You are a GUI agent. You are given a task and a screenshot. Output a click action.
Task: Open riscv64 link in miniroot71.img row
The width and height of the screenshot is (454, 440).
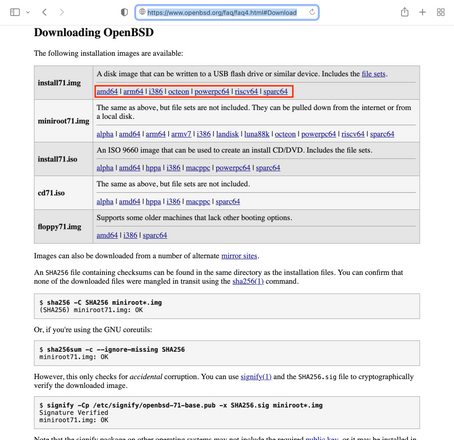tap(353, 134)
